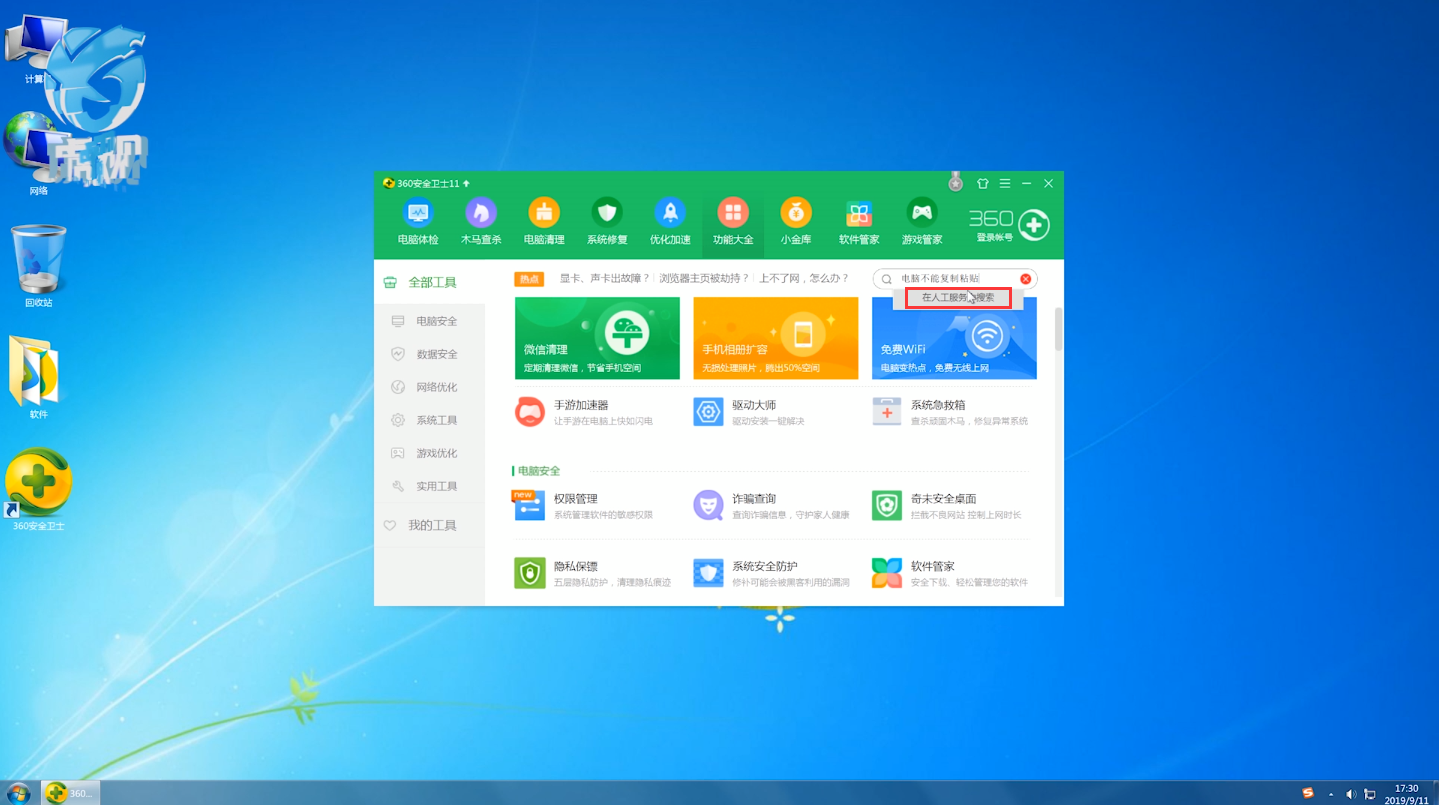The height and width of the screenshot is (805, 1439).
Task: Open the skin (shirt) icon
Action: click(x=982, y=184)
